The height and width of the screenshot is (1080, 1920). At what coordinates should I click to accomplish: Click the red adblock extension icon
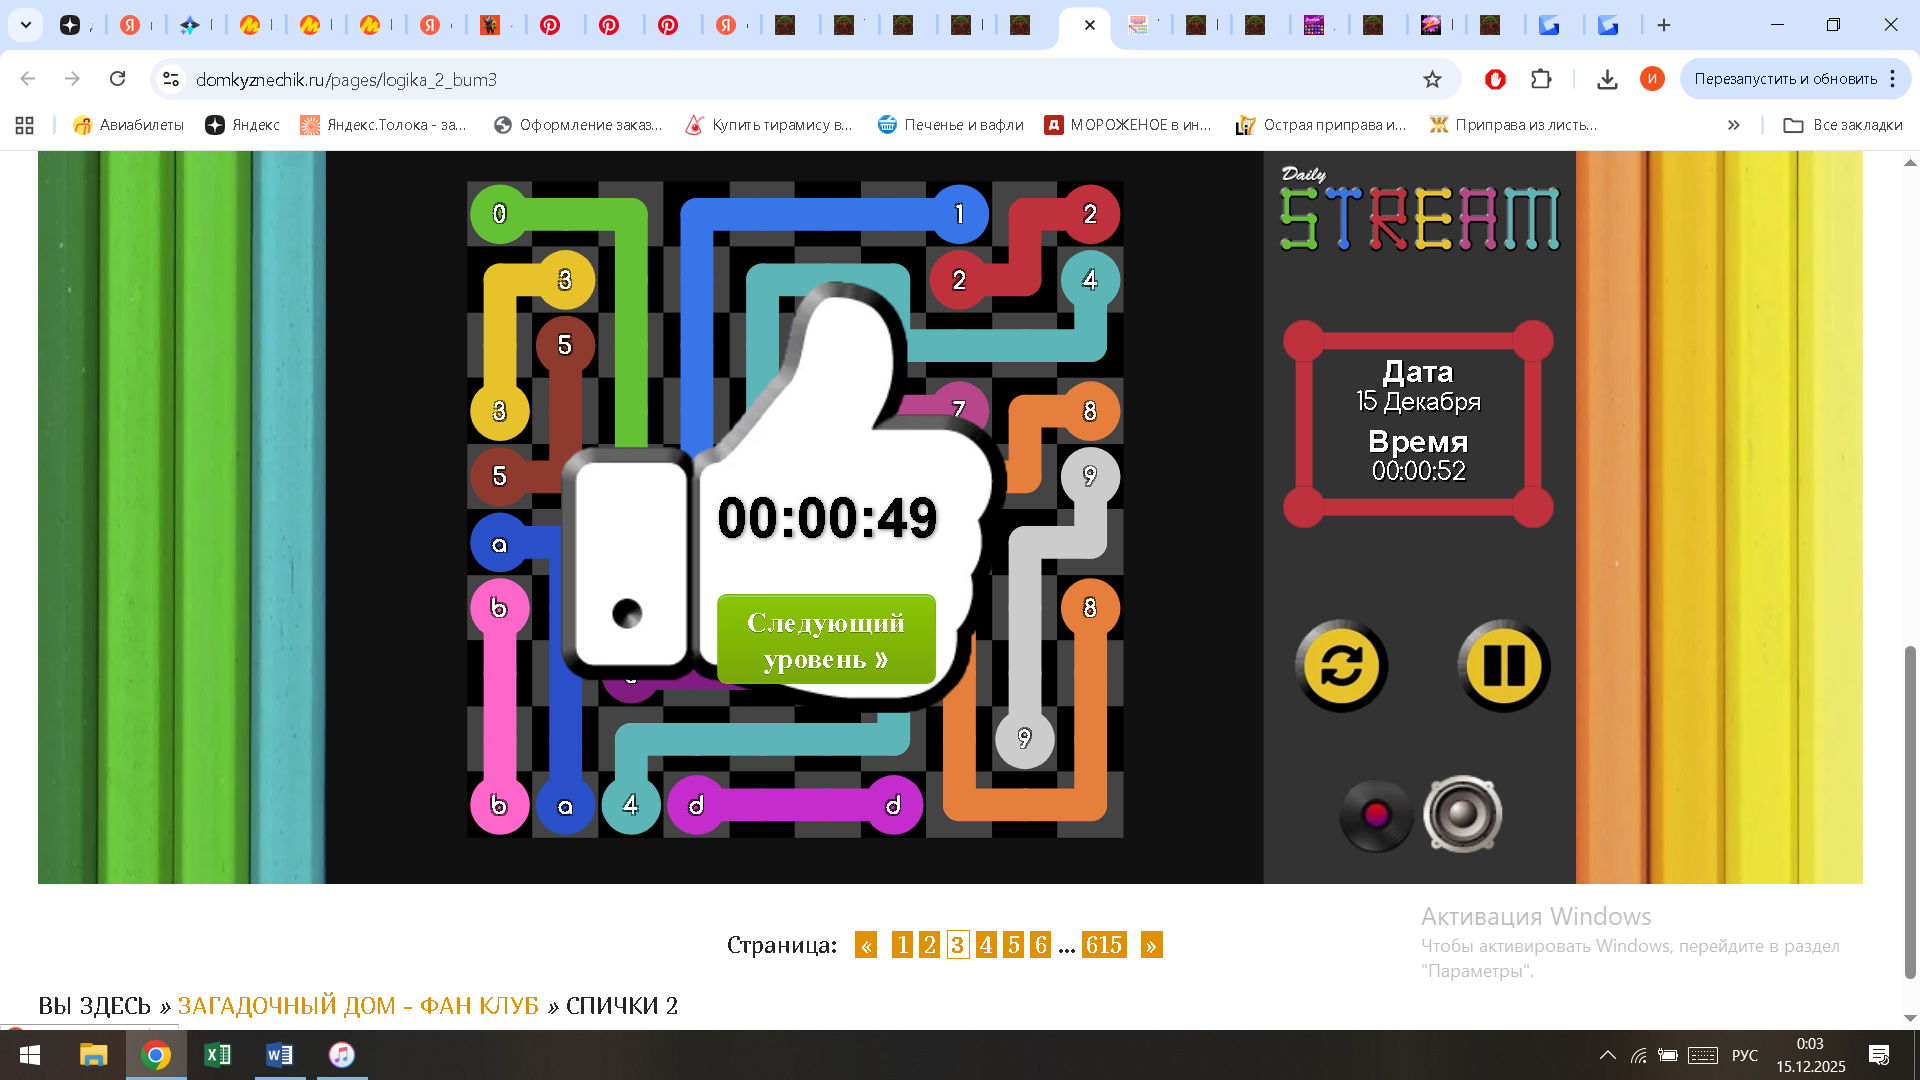1495,79
